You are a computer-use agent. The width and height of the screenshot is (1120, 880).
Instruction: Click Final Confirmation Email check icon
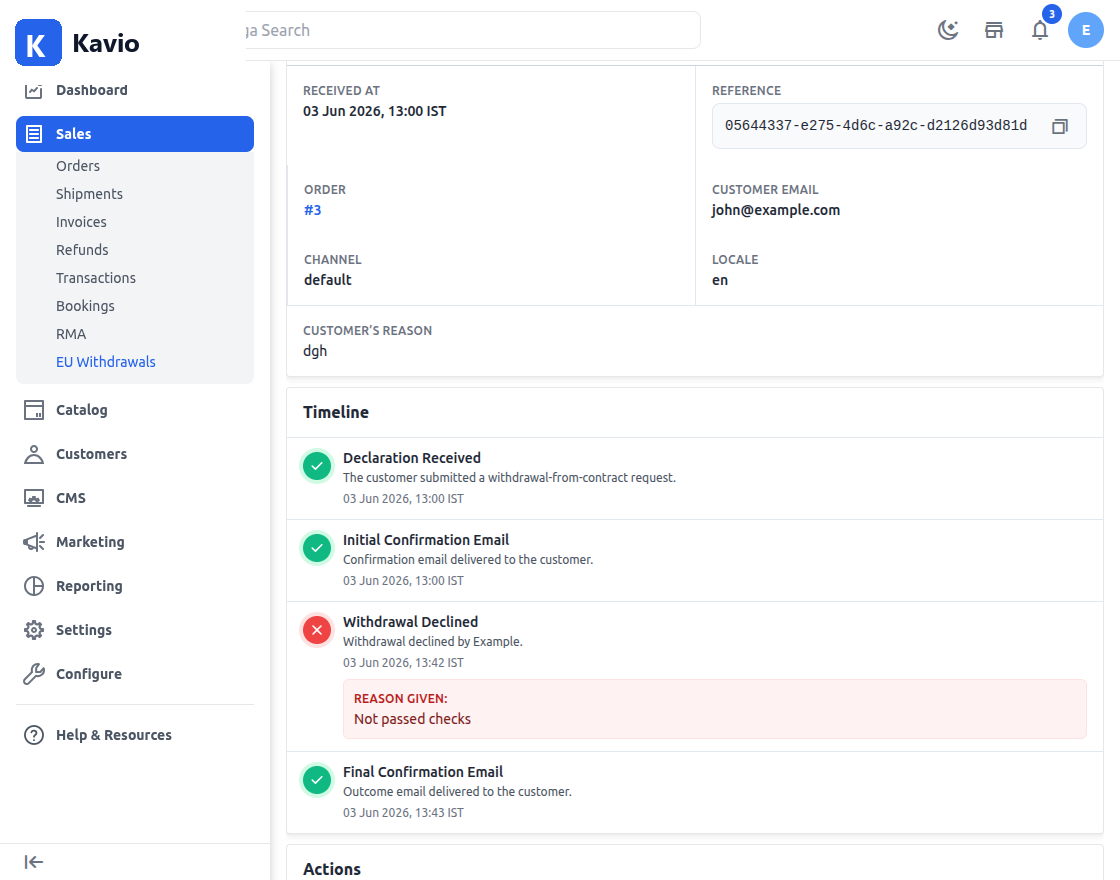coord(316,781)
